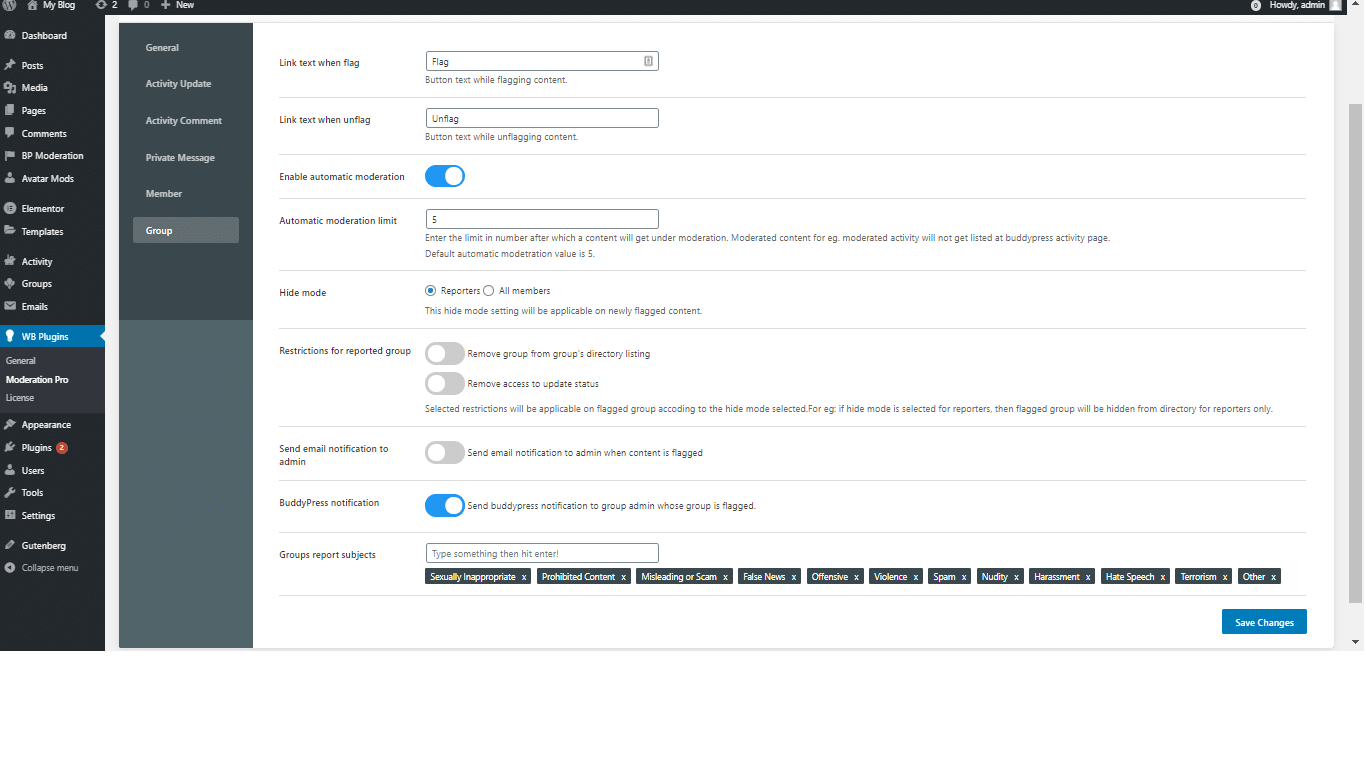Screen dimensions: 1366x768
Task: Open the License submenu link
Action: click(x=20, y=398)
